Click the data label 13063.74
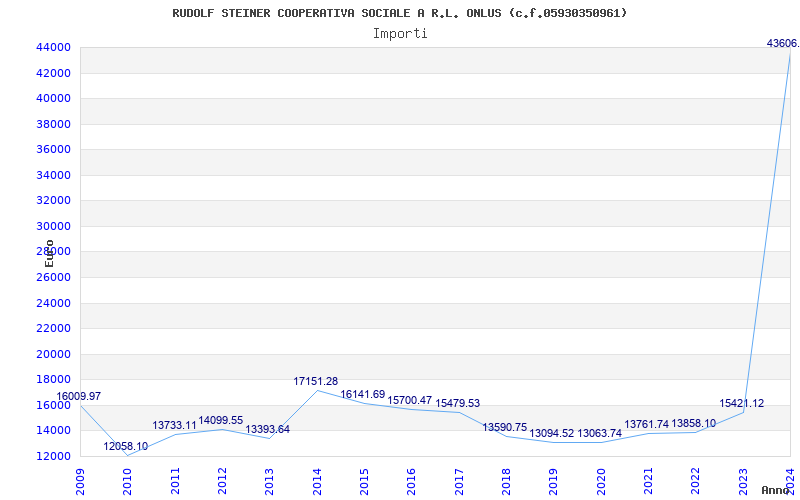Viewport: 800px width, 500px height. click(x=600, y=433)
